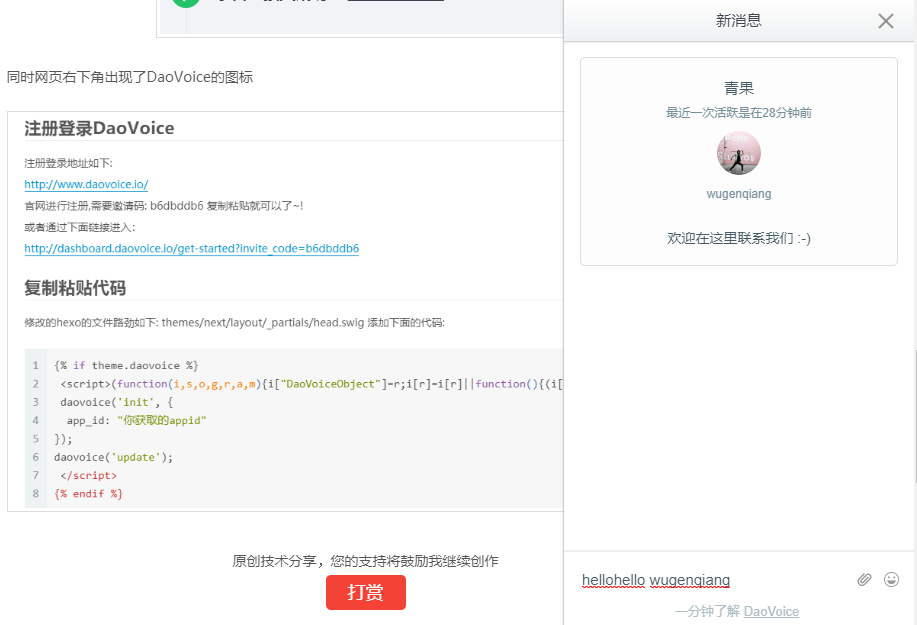
Task: Open the emoji picker smiley icon
Action: (x=891, y=580)
